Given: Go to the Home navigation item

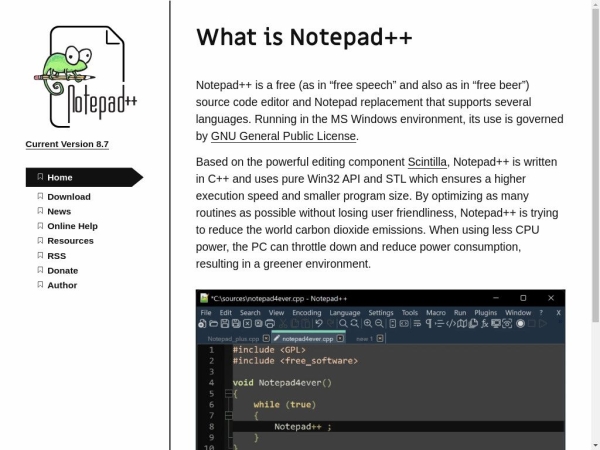Looking at the screenshot, I should click(x=84, y=177).
